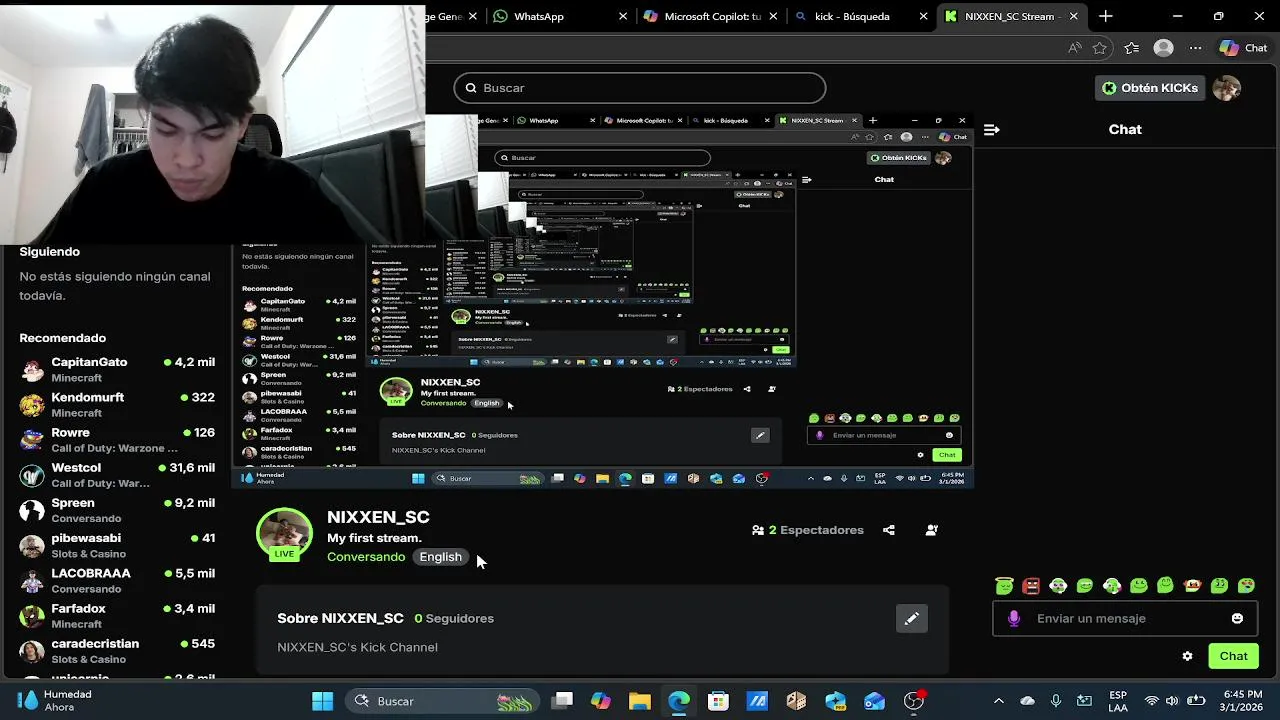This screenshot has height=720, width=1280.
Task: Open the browser three-dot settings menu
Action: click(1195, 48)
